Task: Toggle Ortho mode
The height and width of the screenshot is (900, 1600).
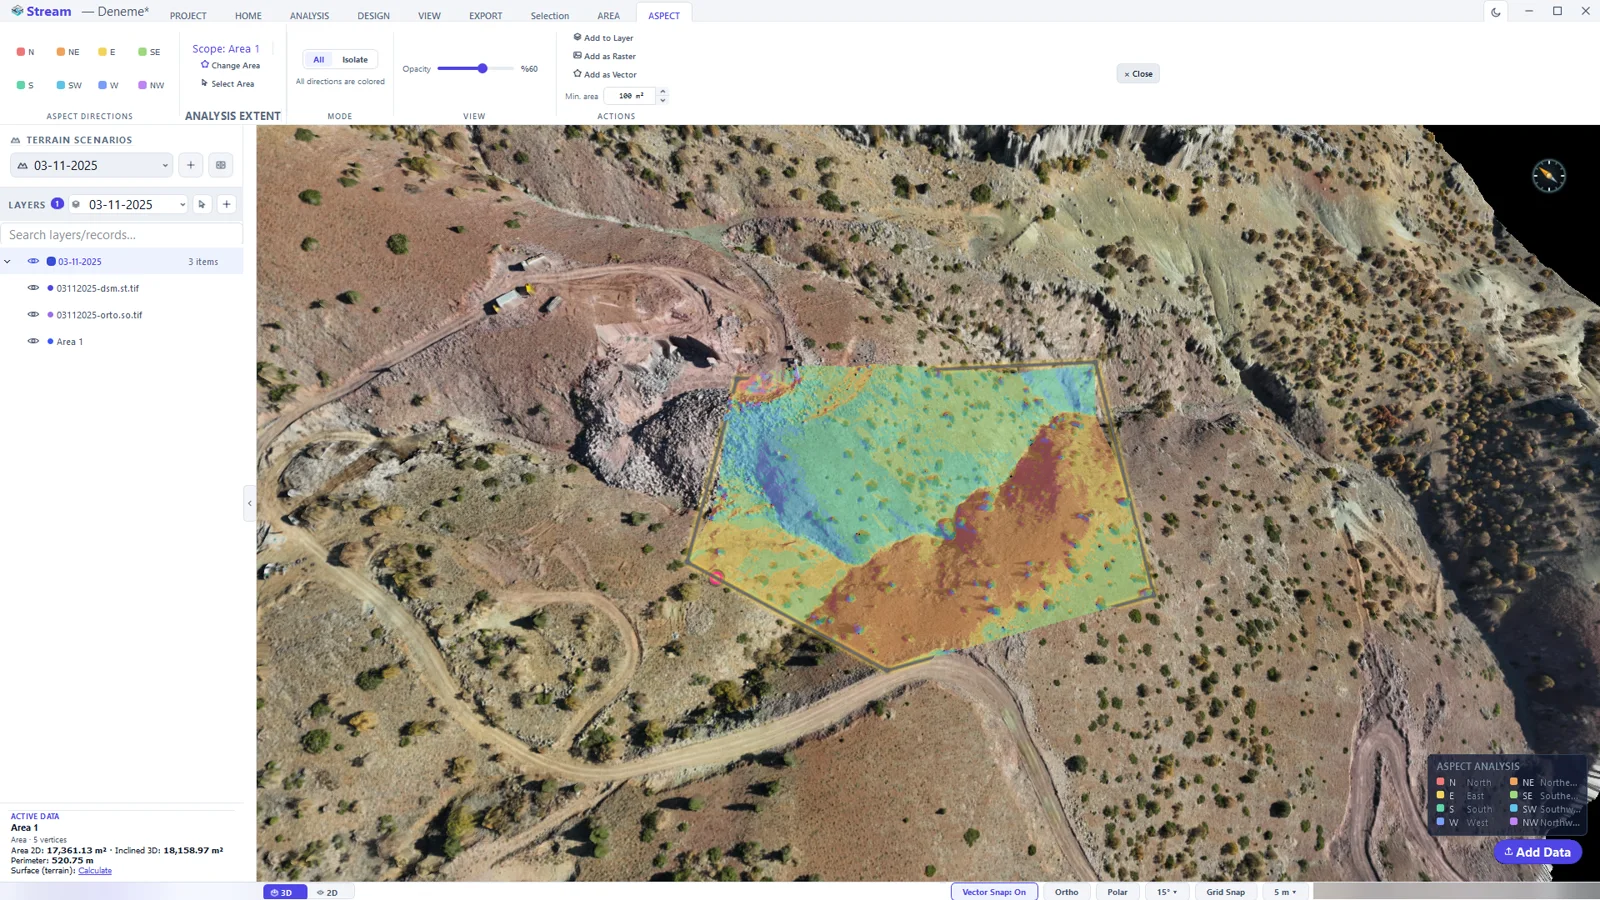Action: point(1066,892)
